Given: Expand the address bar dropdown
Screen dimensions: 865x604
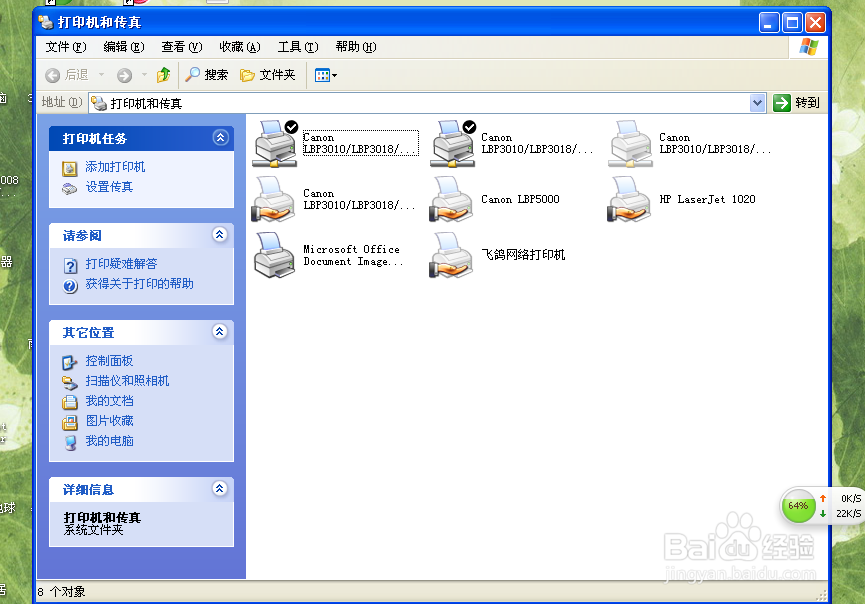Looking at the screenshot, I should 757,103.
